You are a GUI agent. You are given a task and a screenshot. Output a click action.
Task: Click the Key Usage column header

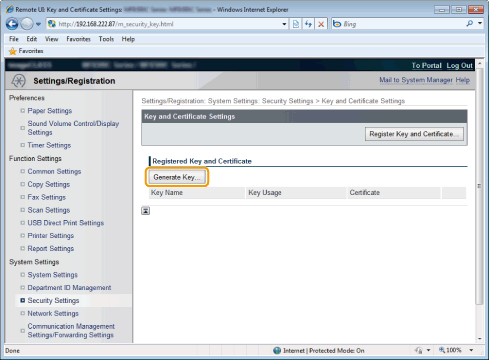tap(296, 193)
